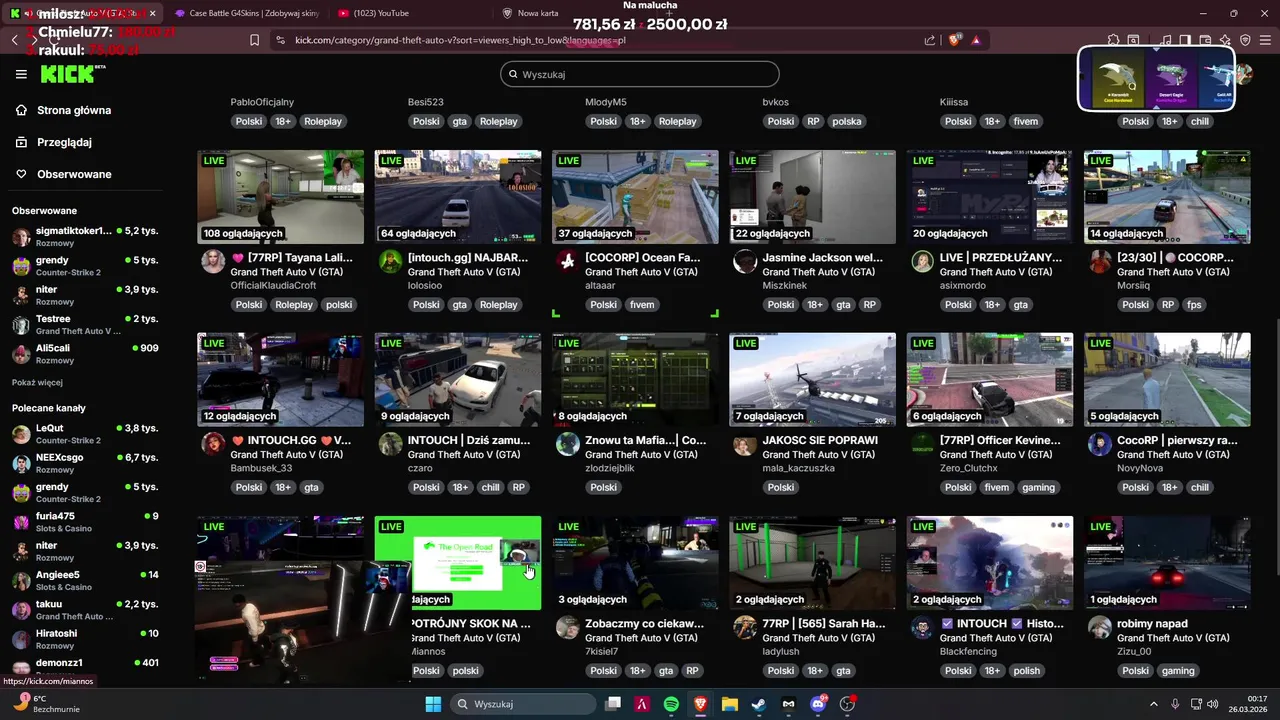Screen dimensions: 1280x720
Task: Open the robimy napad stream title
Action: point(1152,623)
